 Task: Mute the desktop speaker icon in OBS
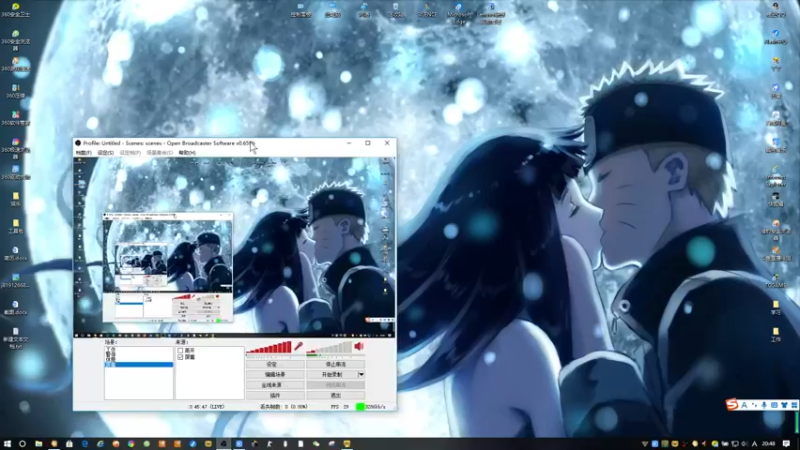(x=359, y=346)
